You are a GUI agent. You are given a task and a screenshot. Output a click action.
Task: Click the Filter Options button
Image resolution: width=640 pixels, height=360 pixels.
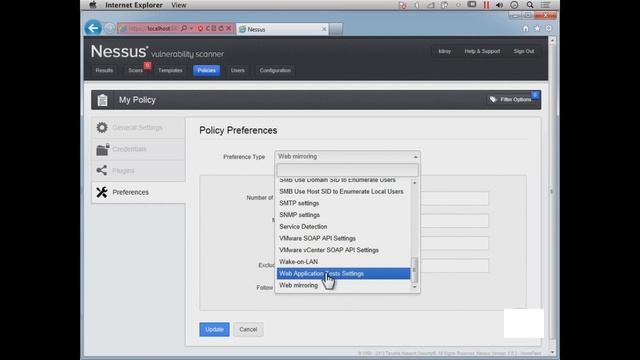(513, 100)
